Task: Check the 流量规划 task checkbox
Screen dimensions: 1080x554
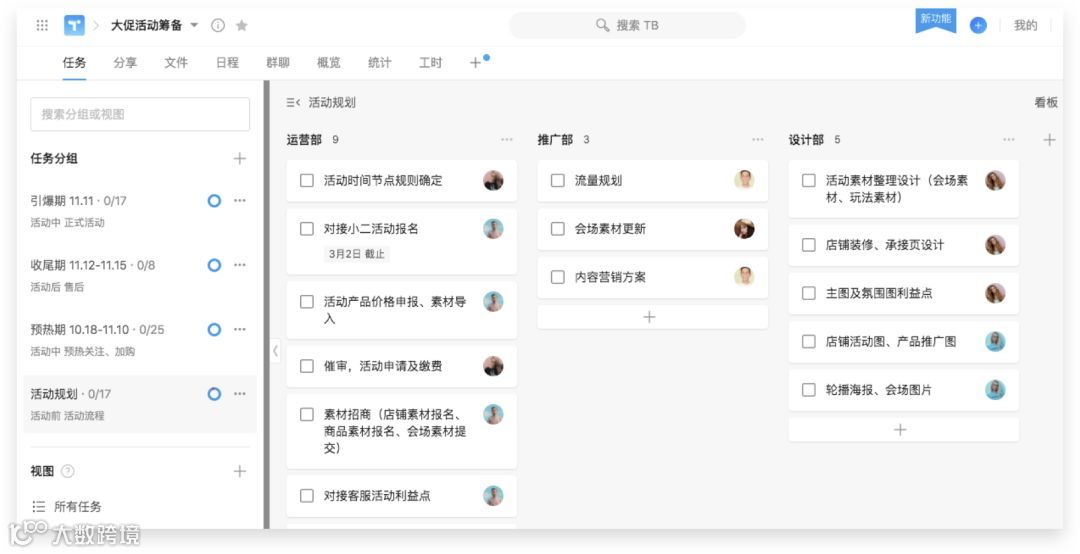Action: (558, 181)
